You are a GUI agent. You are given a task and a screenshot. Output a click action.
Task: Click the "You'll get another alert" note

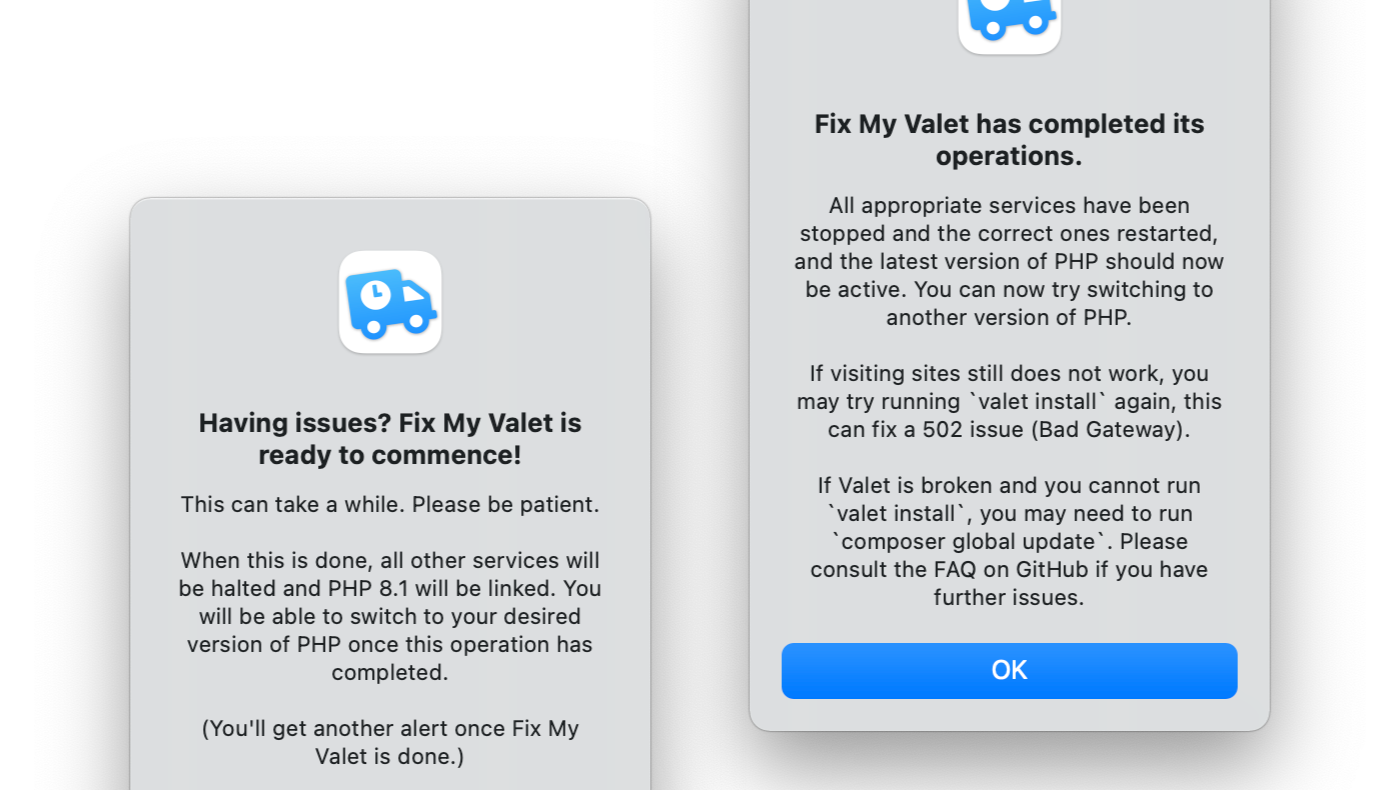coord(390,742)
